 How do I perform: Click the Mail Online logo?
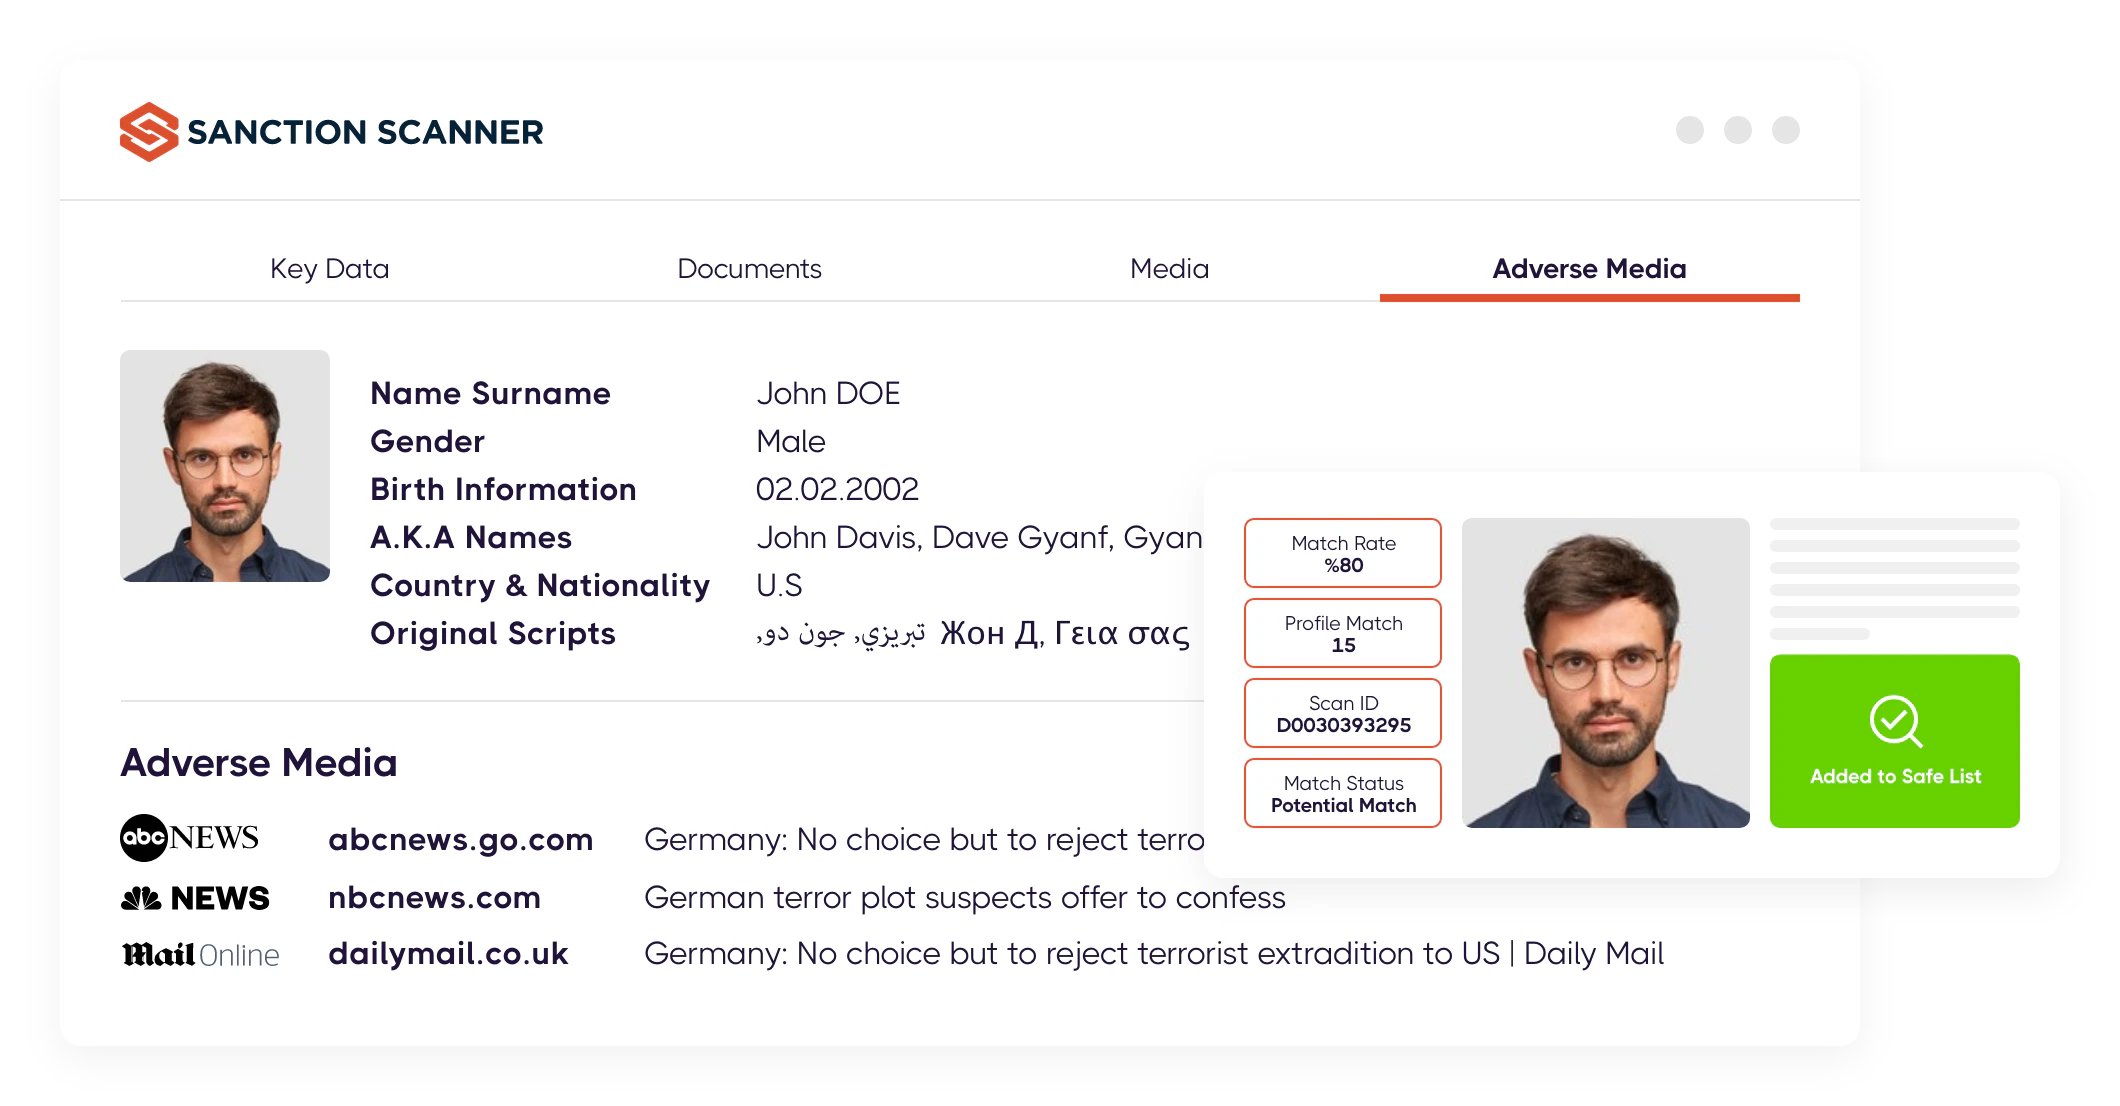point(198,954)
